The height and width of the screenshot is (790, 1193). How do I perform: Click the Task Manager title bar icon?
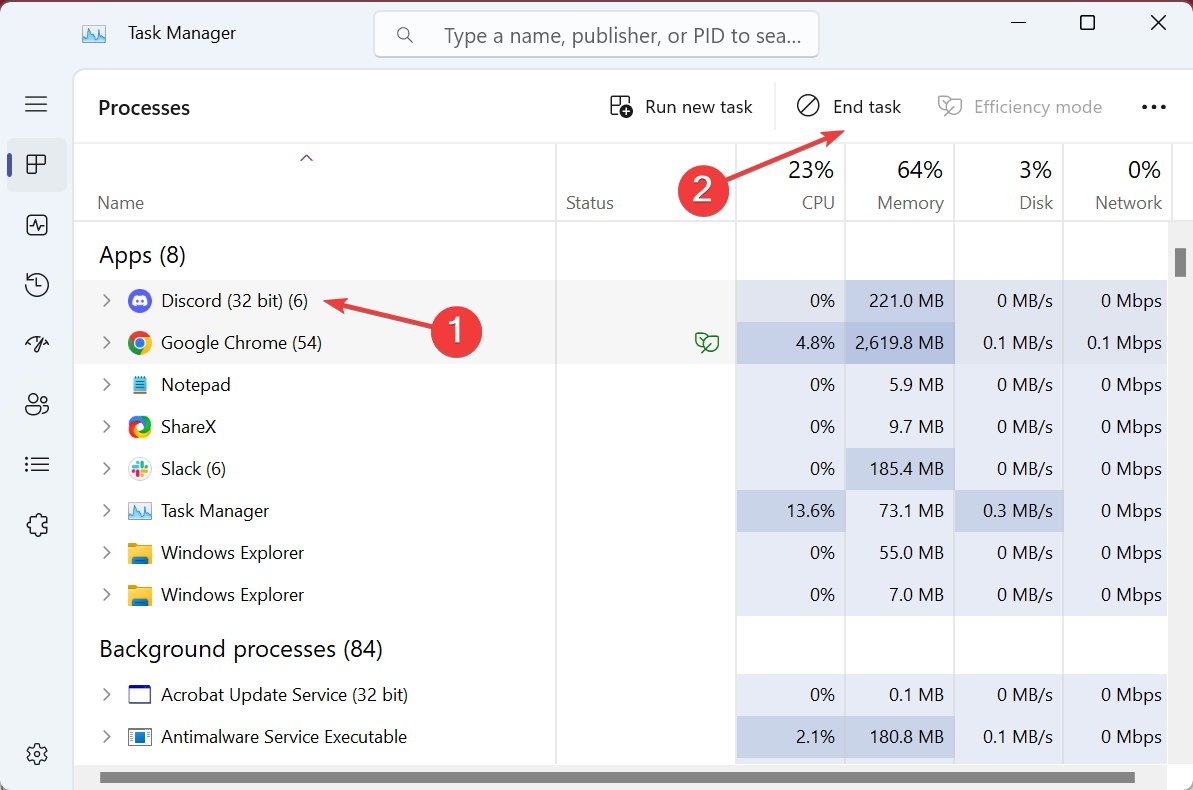tap(94, 33)
